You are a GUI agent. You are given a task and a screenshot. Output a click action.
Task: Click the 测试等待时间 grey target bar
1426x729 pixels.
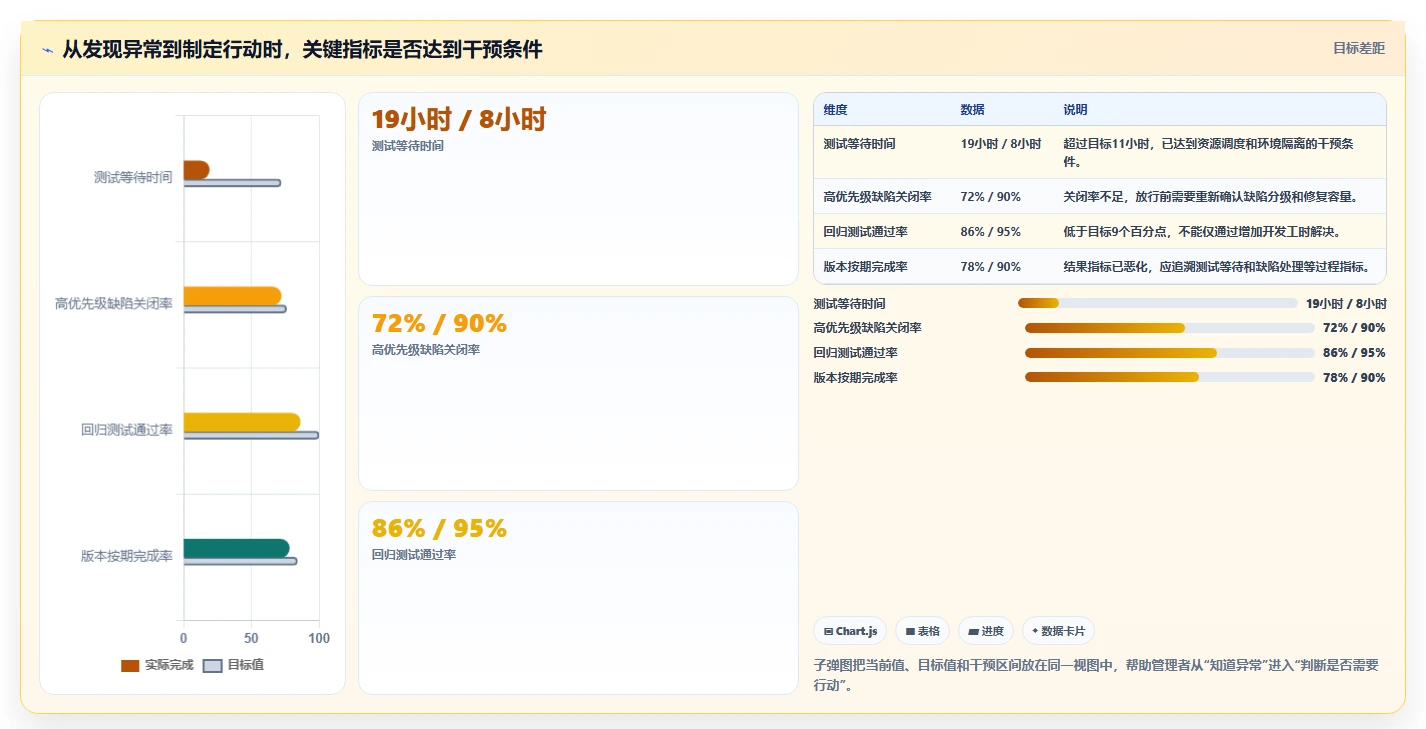tap(232, 183)
